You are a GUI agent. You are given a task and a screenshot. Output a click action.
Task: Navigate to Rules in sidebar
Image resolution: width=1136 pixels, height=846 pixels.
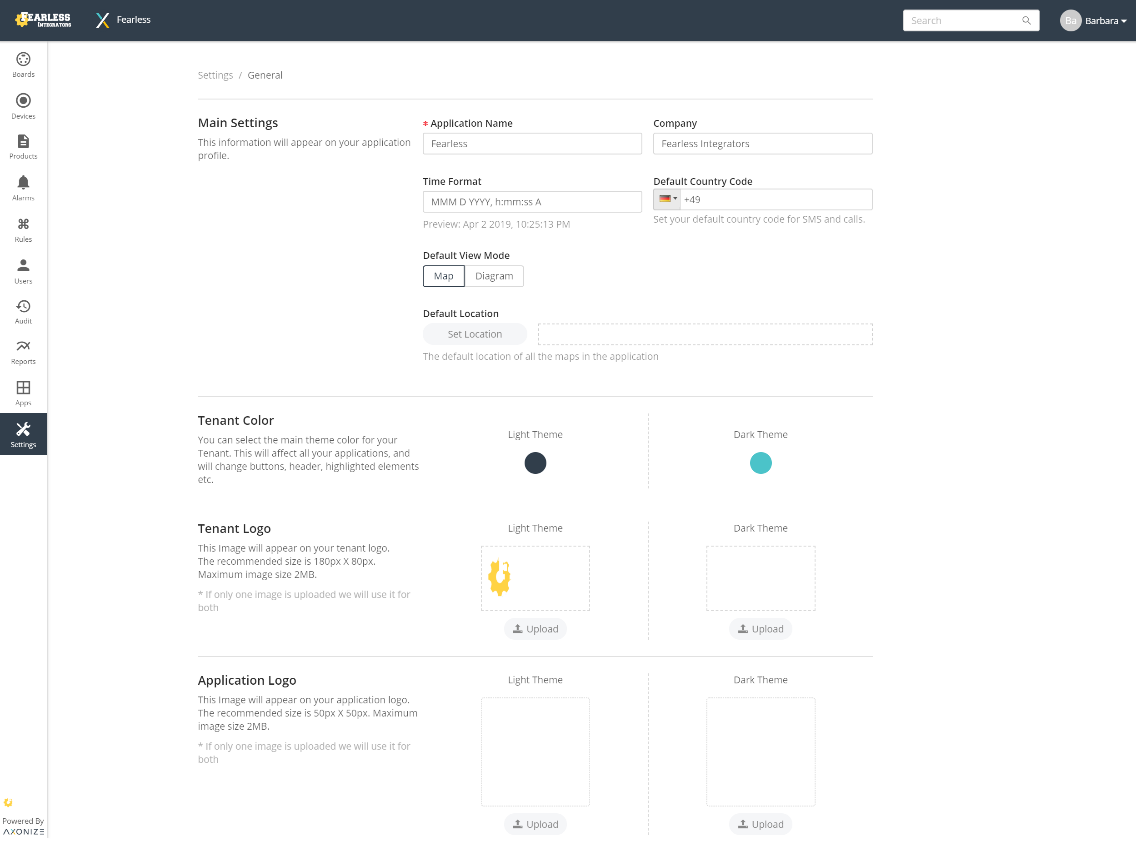click(23, 229)
